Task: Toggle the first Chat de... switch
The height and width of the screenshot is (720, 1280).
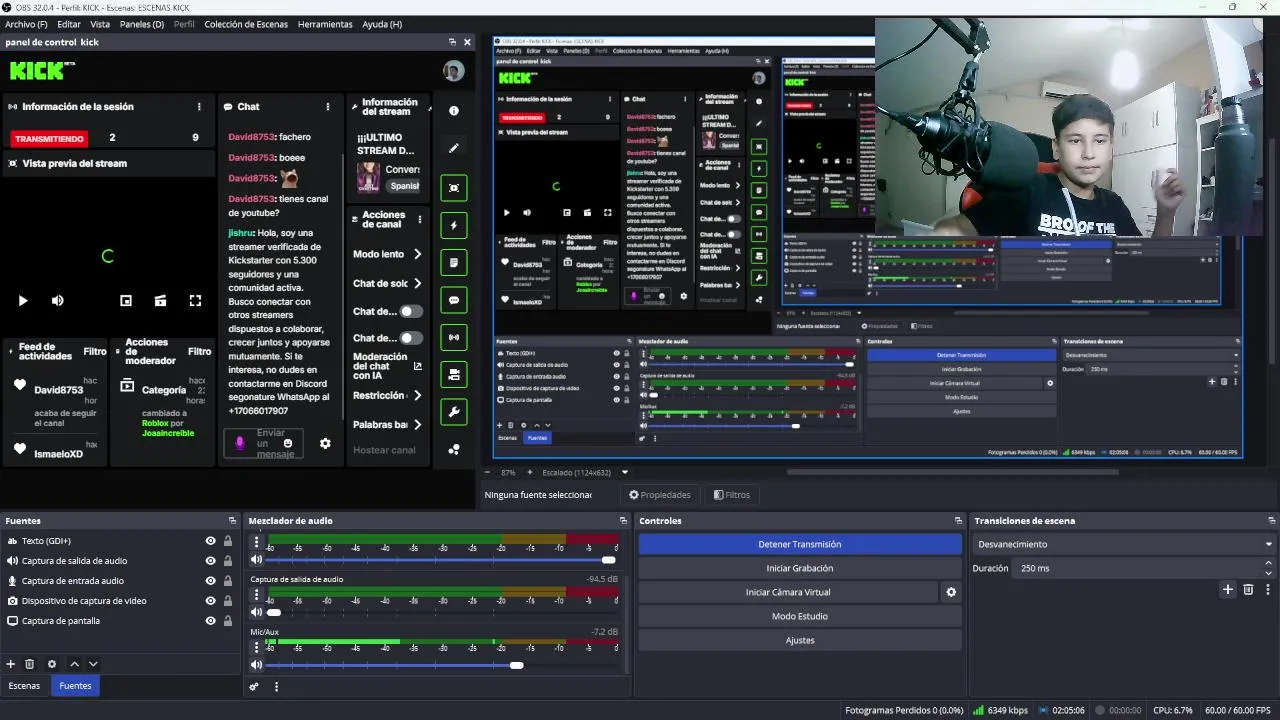Action: (411, 311)
